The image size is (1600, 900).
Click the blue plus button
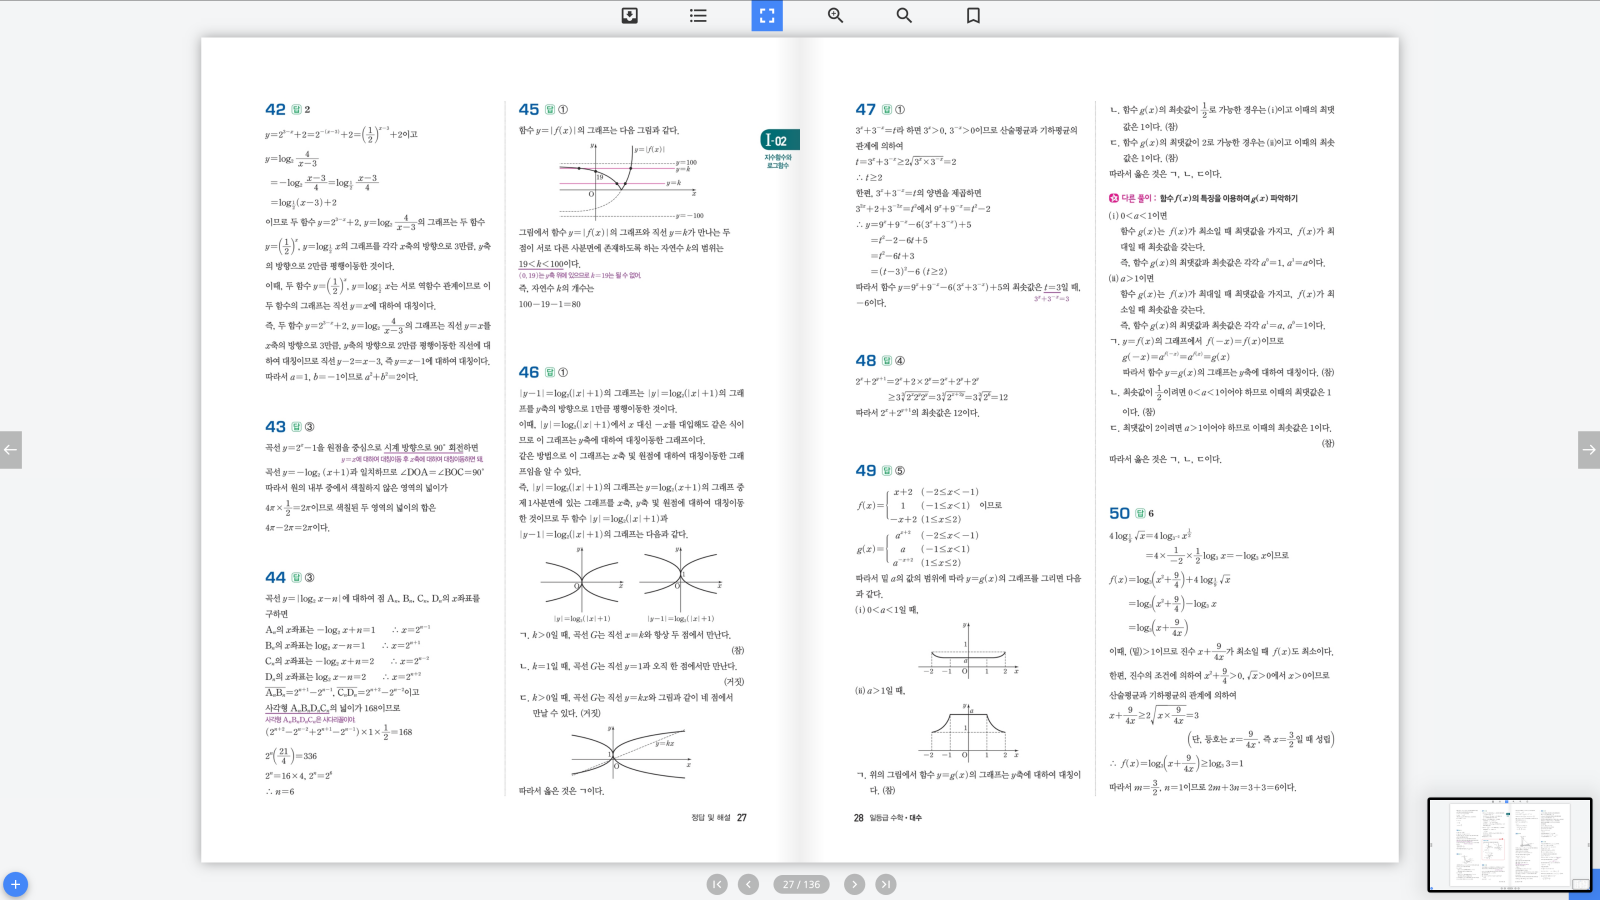pos(15,885)
